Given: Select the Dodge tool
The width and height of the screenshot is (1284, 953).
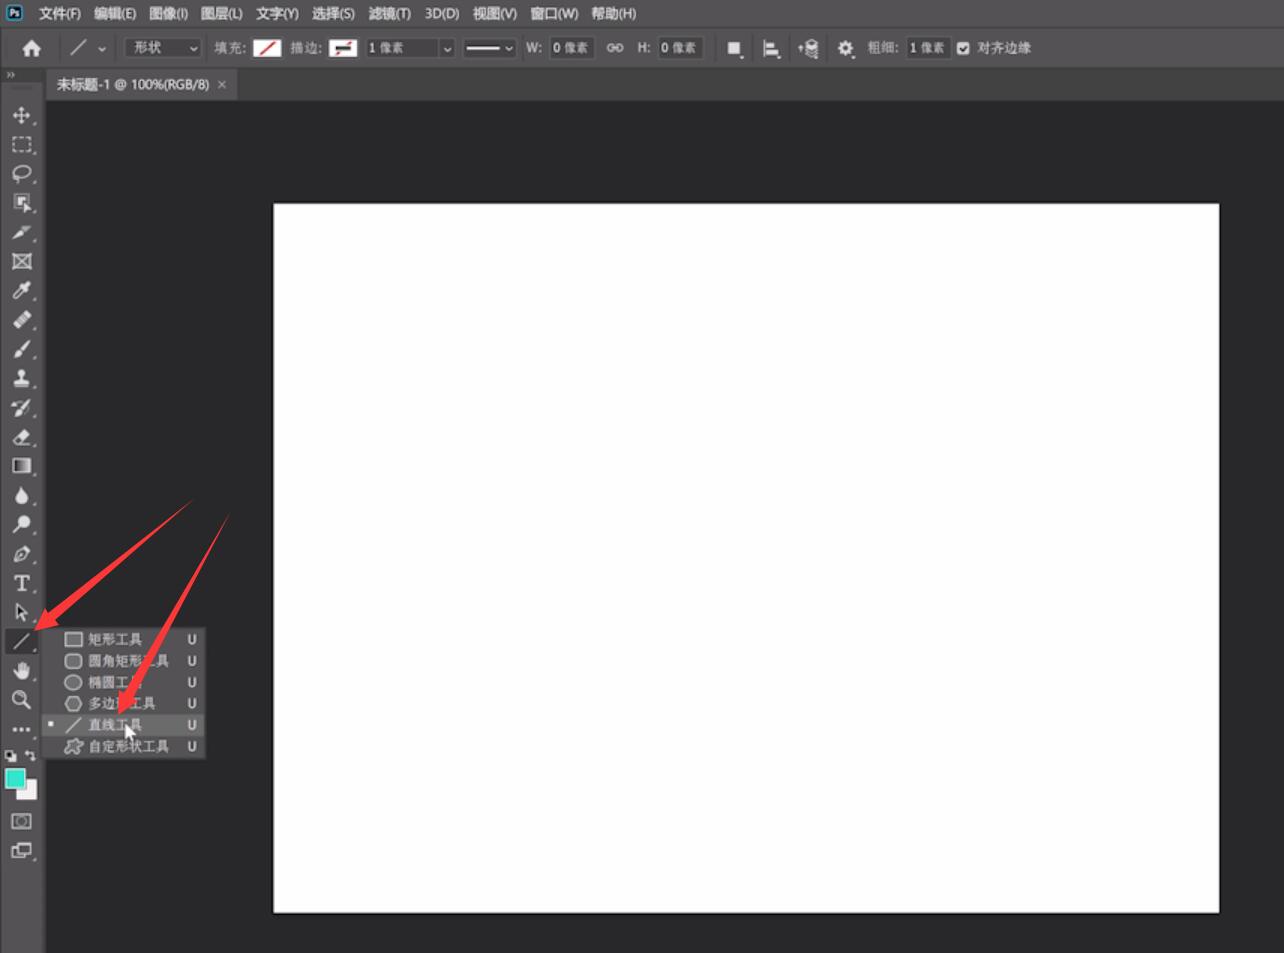Looking at the screenshot, I should pyautogui.click(x=21, y=524).
